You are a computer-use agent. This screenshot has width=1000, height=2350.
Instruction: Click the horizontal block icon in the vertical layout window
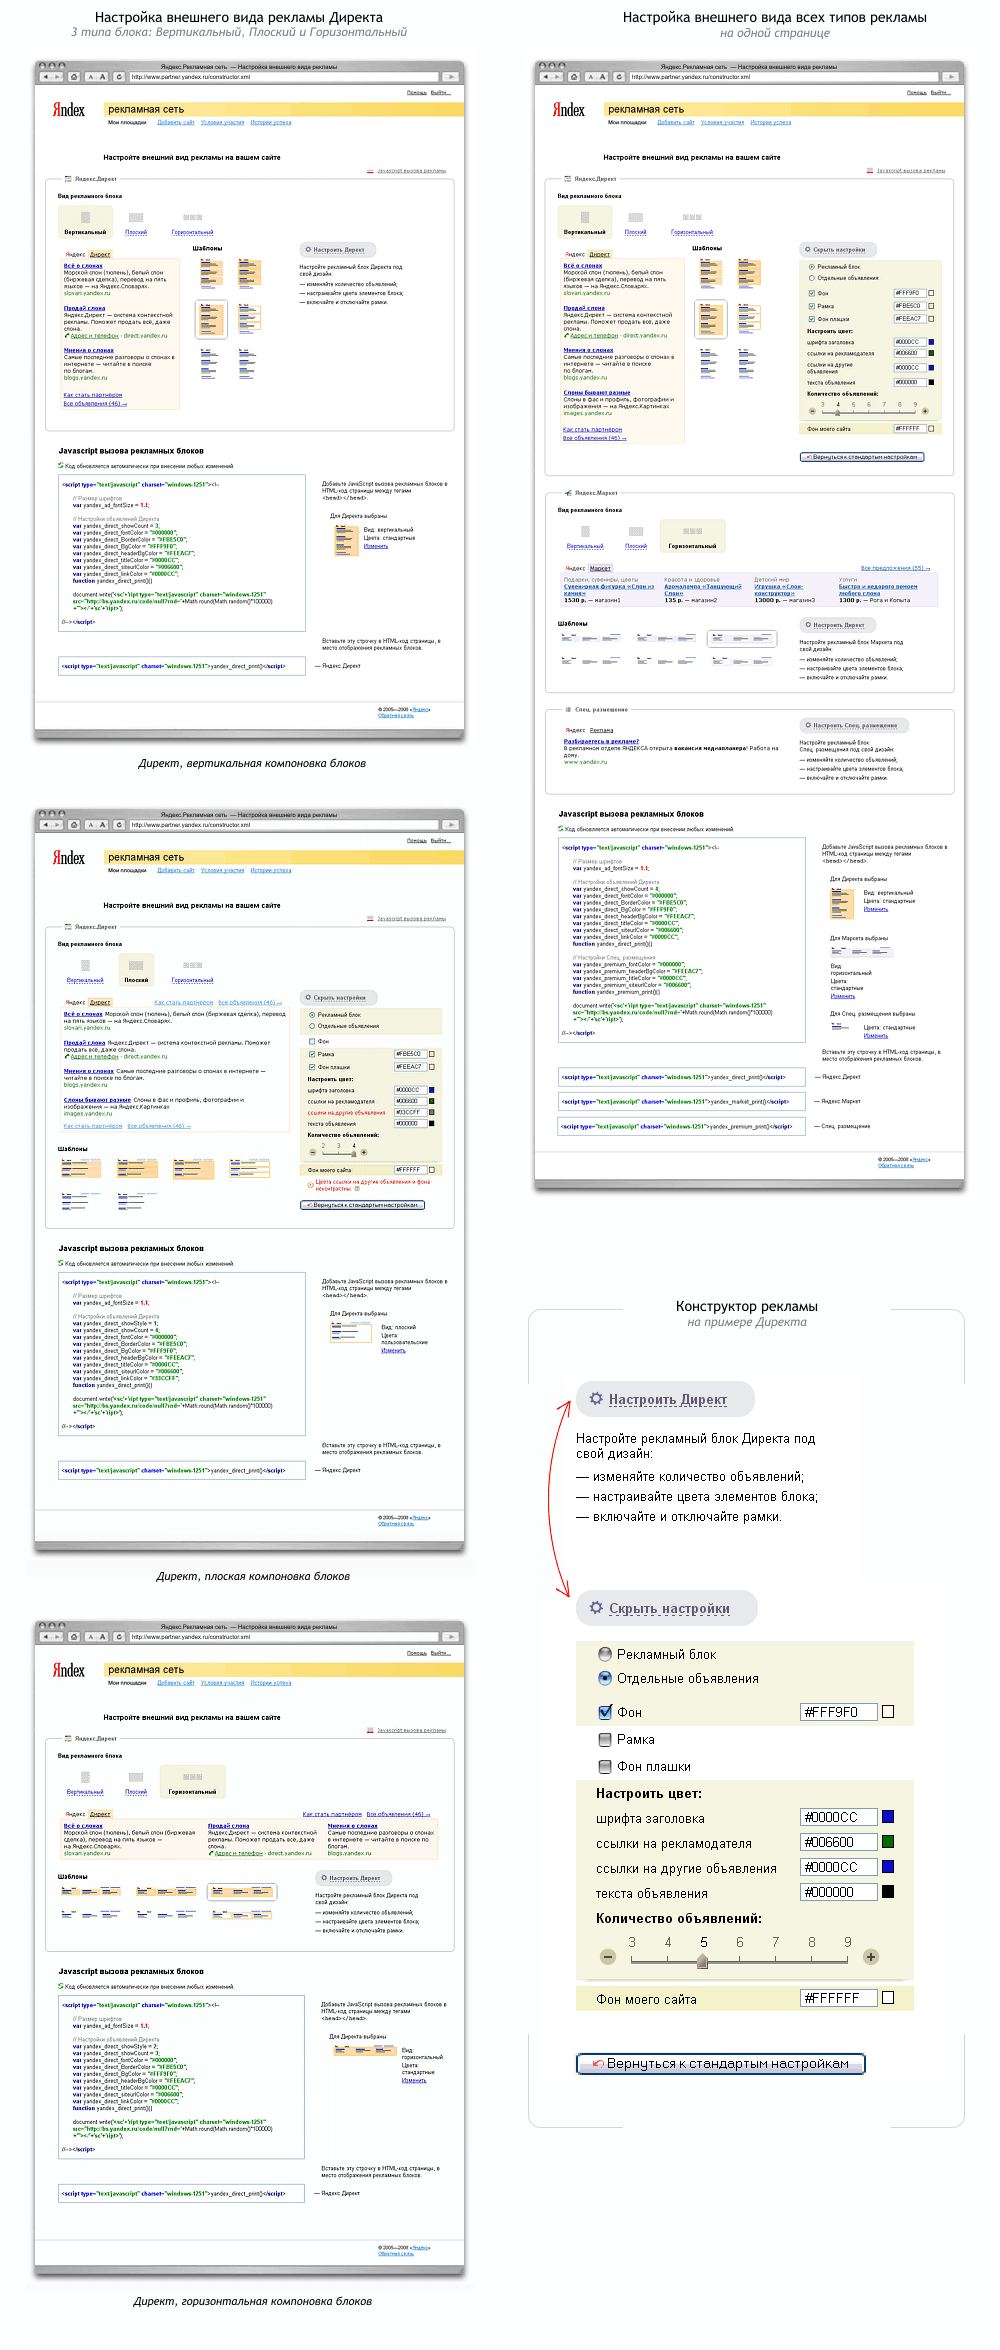[192, 217]
